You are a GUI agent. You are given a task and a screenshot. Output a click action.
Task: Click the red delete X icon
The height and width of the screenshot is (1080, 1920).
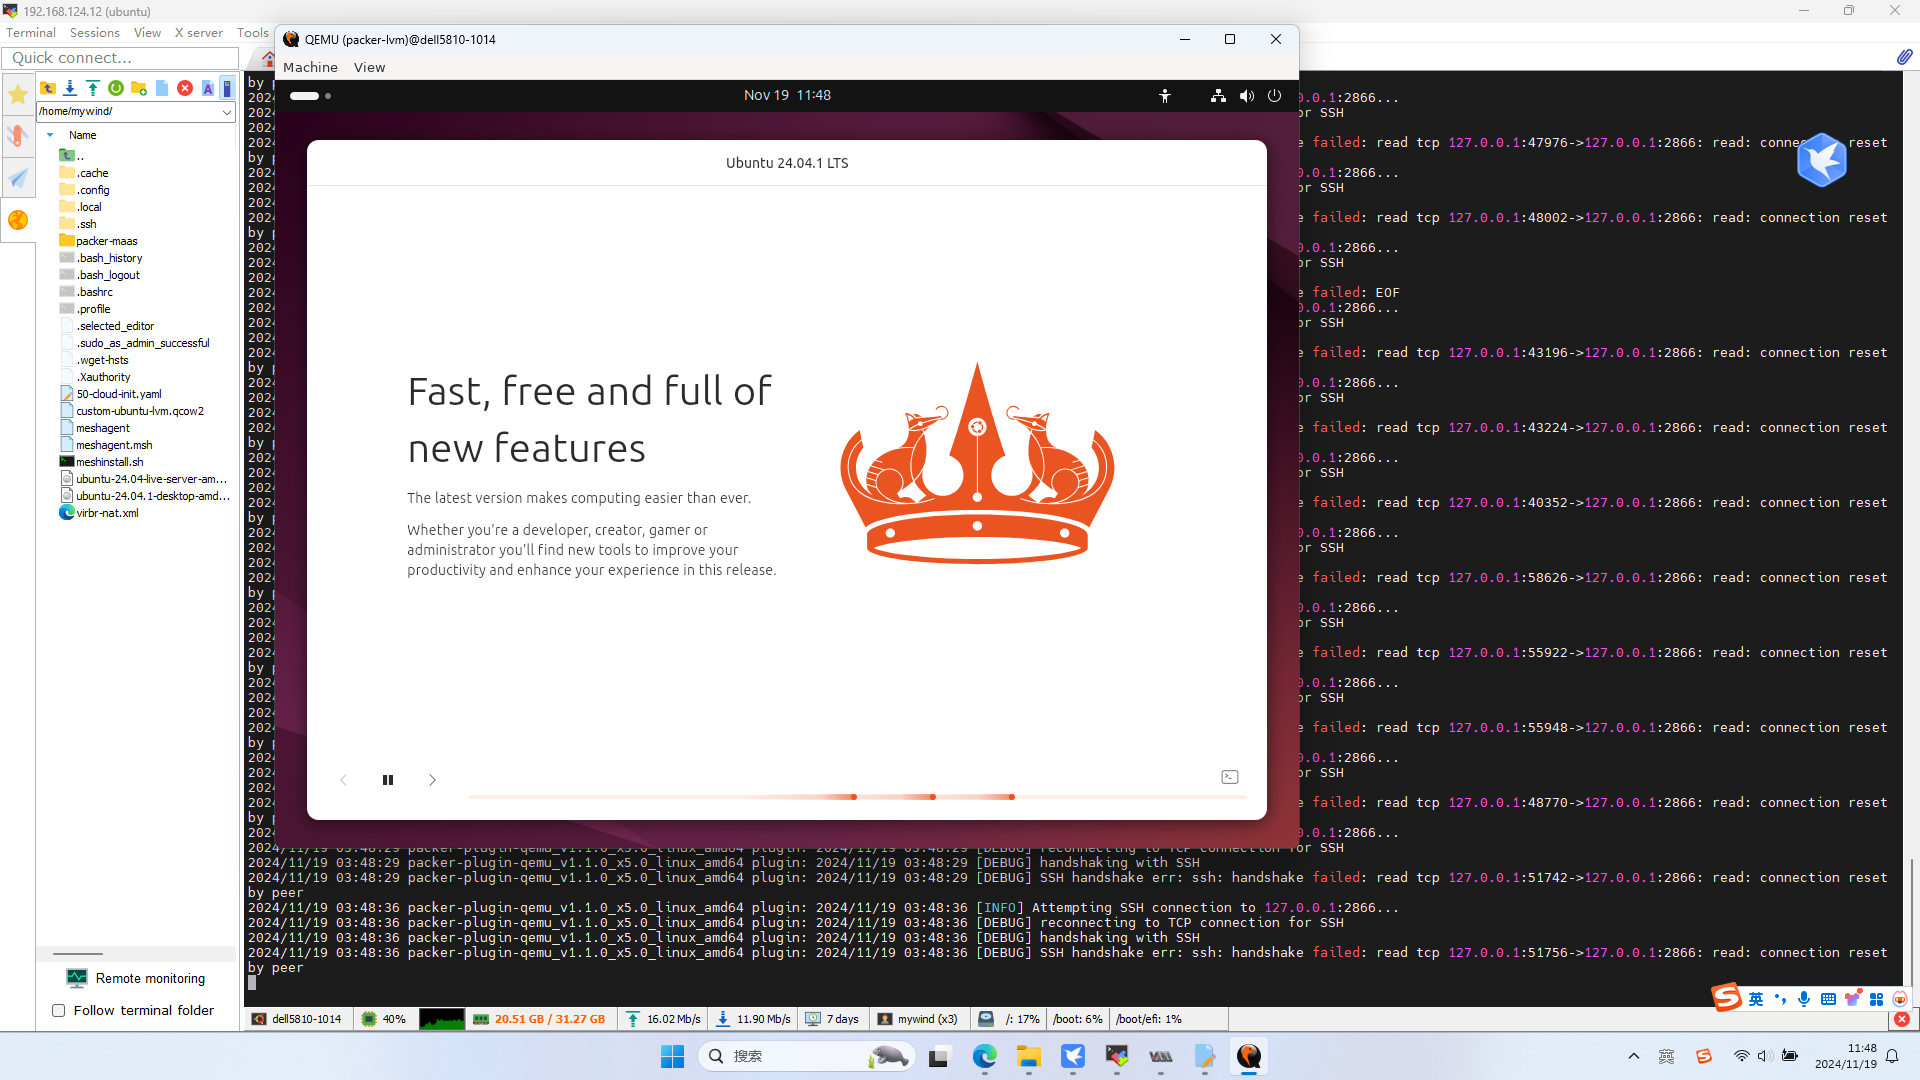tap(185, 88)
